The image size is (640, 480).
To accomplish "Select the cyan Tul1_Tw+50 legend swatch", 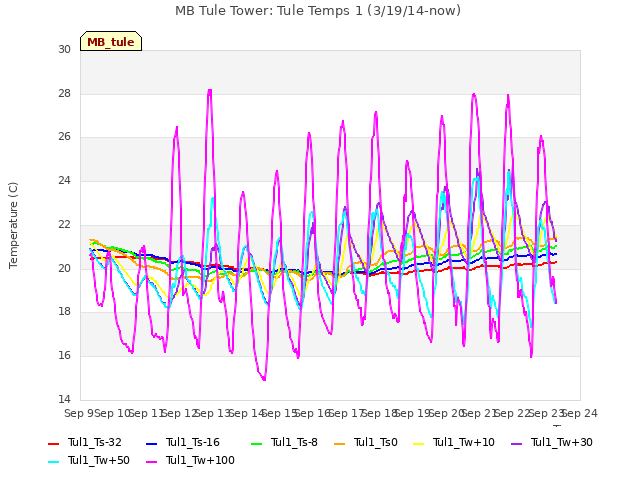I will [53, 461].
